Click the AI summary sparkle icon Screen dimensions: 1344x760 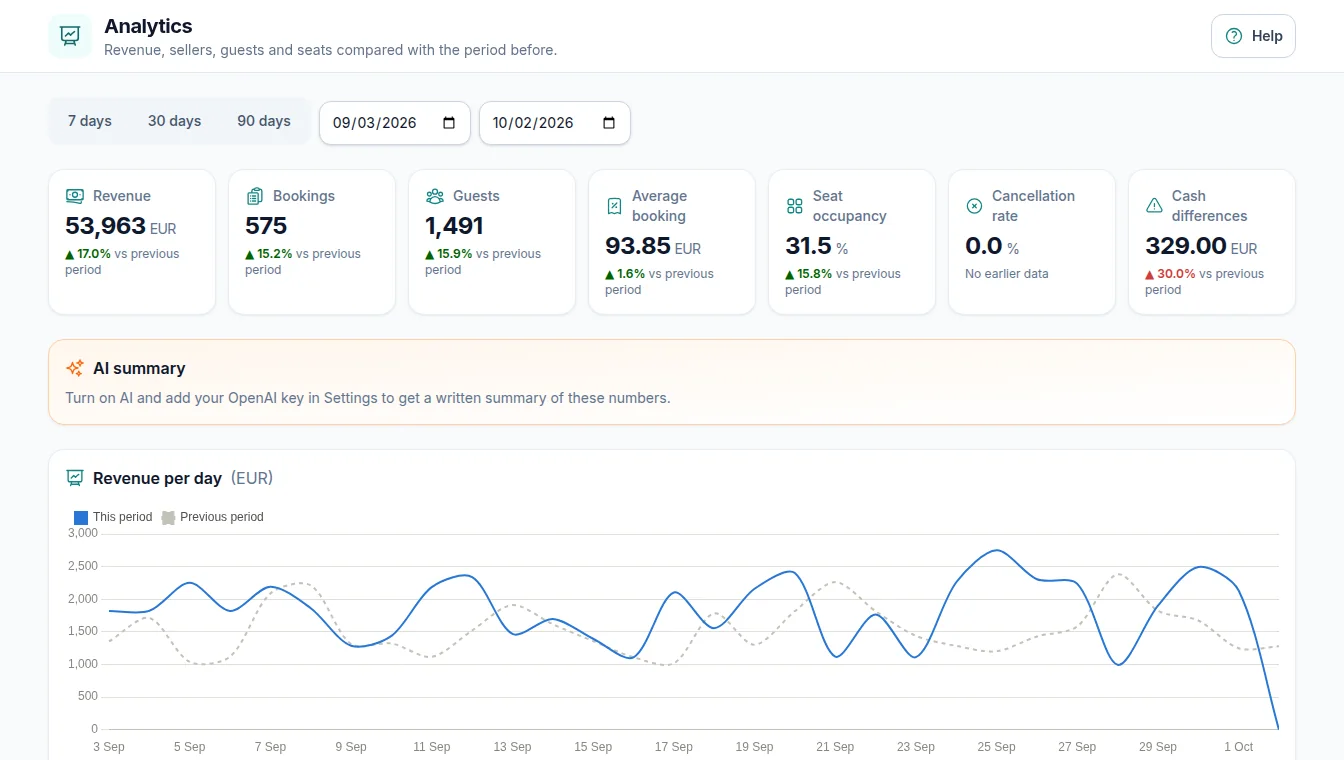(75, 368)
